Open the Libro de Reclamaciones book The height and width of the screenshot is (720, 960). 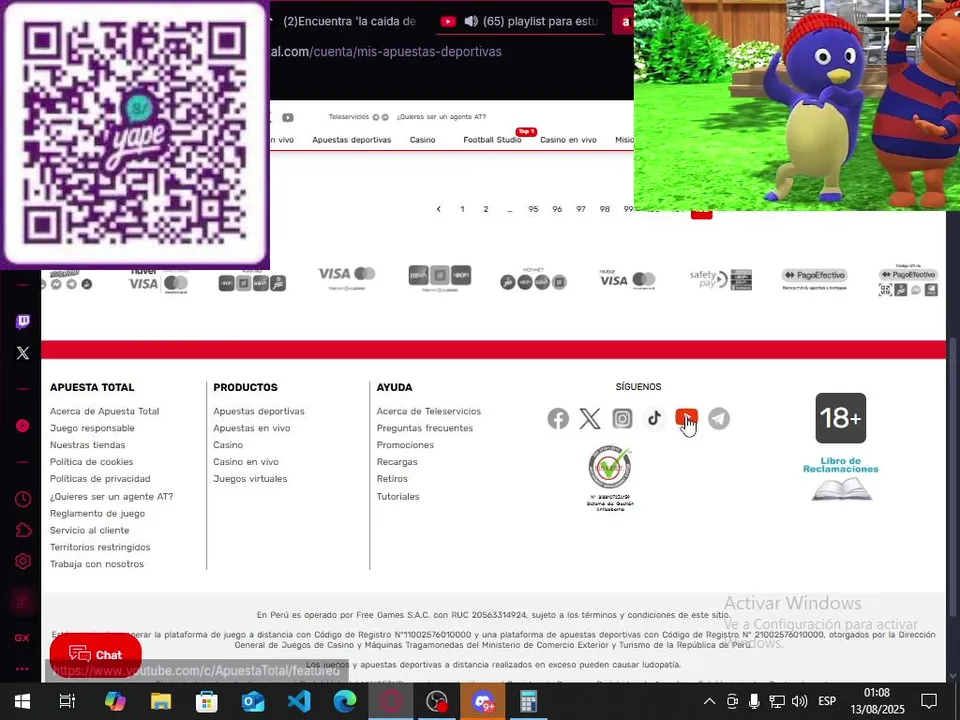(841, 478)
